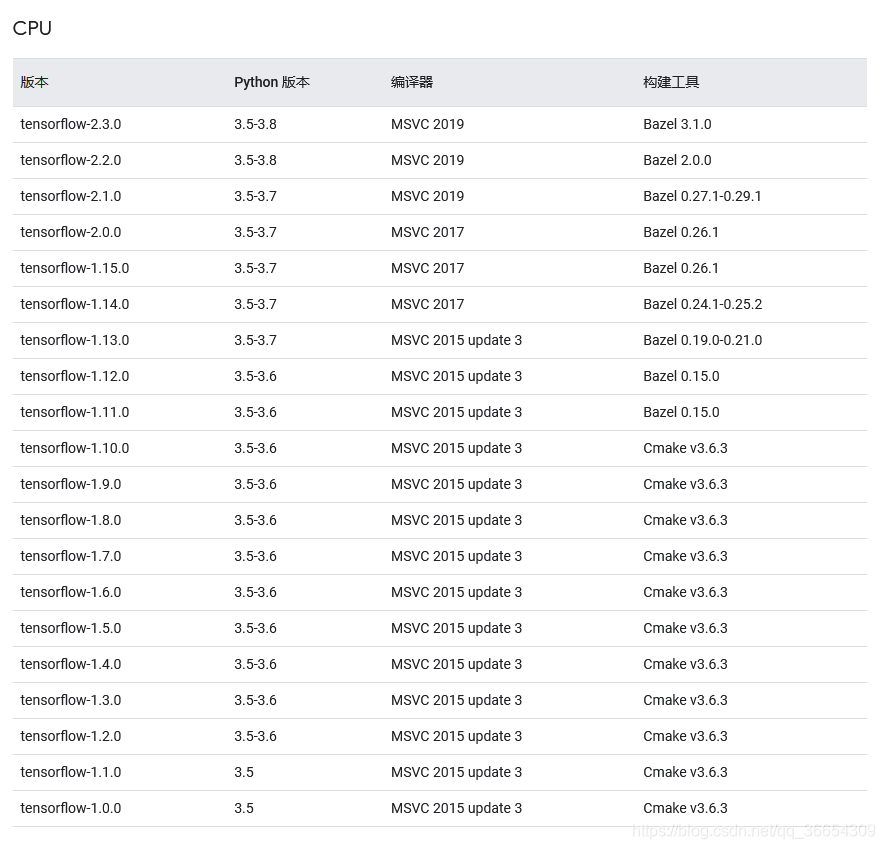
Task: Click the tensorflow-1.7.0 version cell
Action: (71, 557)
